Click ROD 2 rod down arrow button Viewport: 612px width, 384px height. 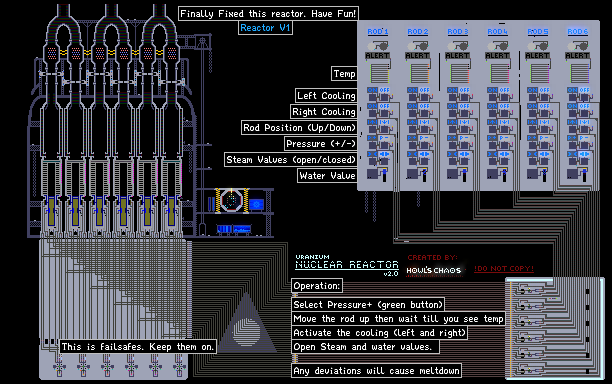tap(424, 122)
